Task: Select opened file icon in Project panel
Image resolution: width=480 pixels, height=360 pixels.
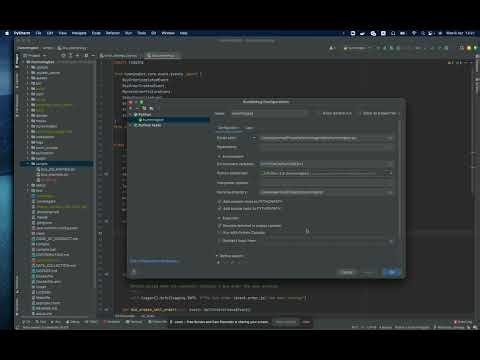Action: [x=63, y=55]
